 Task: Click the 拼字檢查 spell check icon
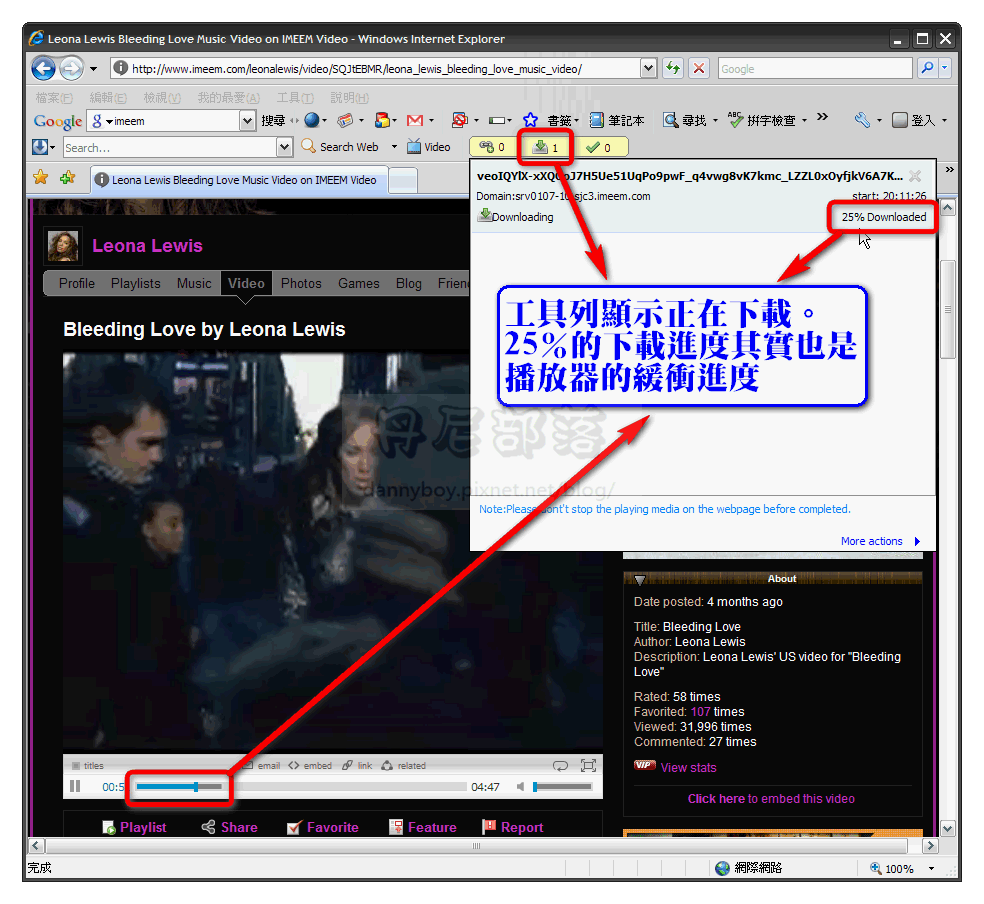click(735, 119)
